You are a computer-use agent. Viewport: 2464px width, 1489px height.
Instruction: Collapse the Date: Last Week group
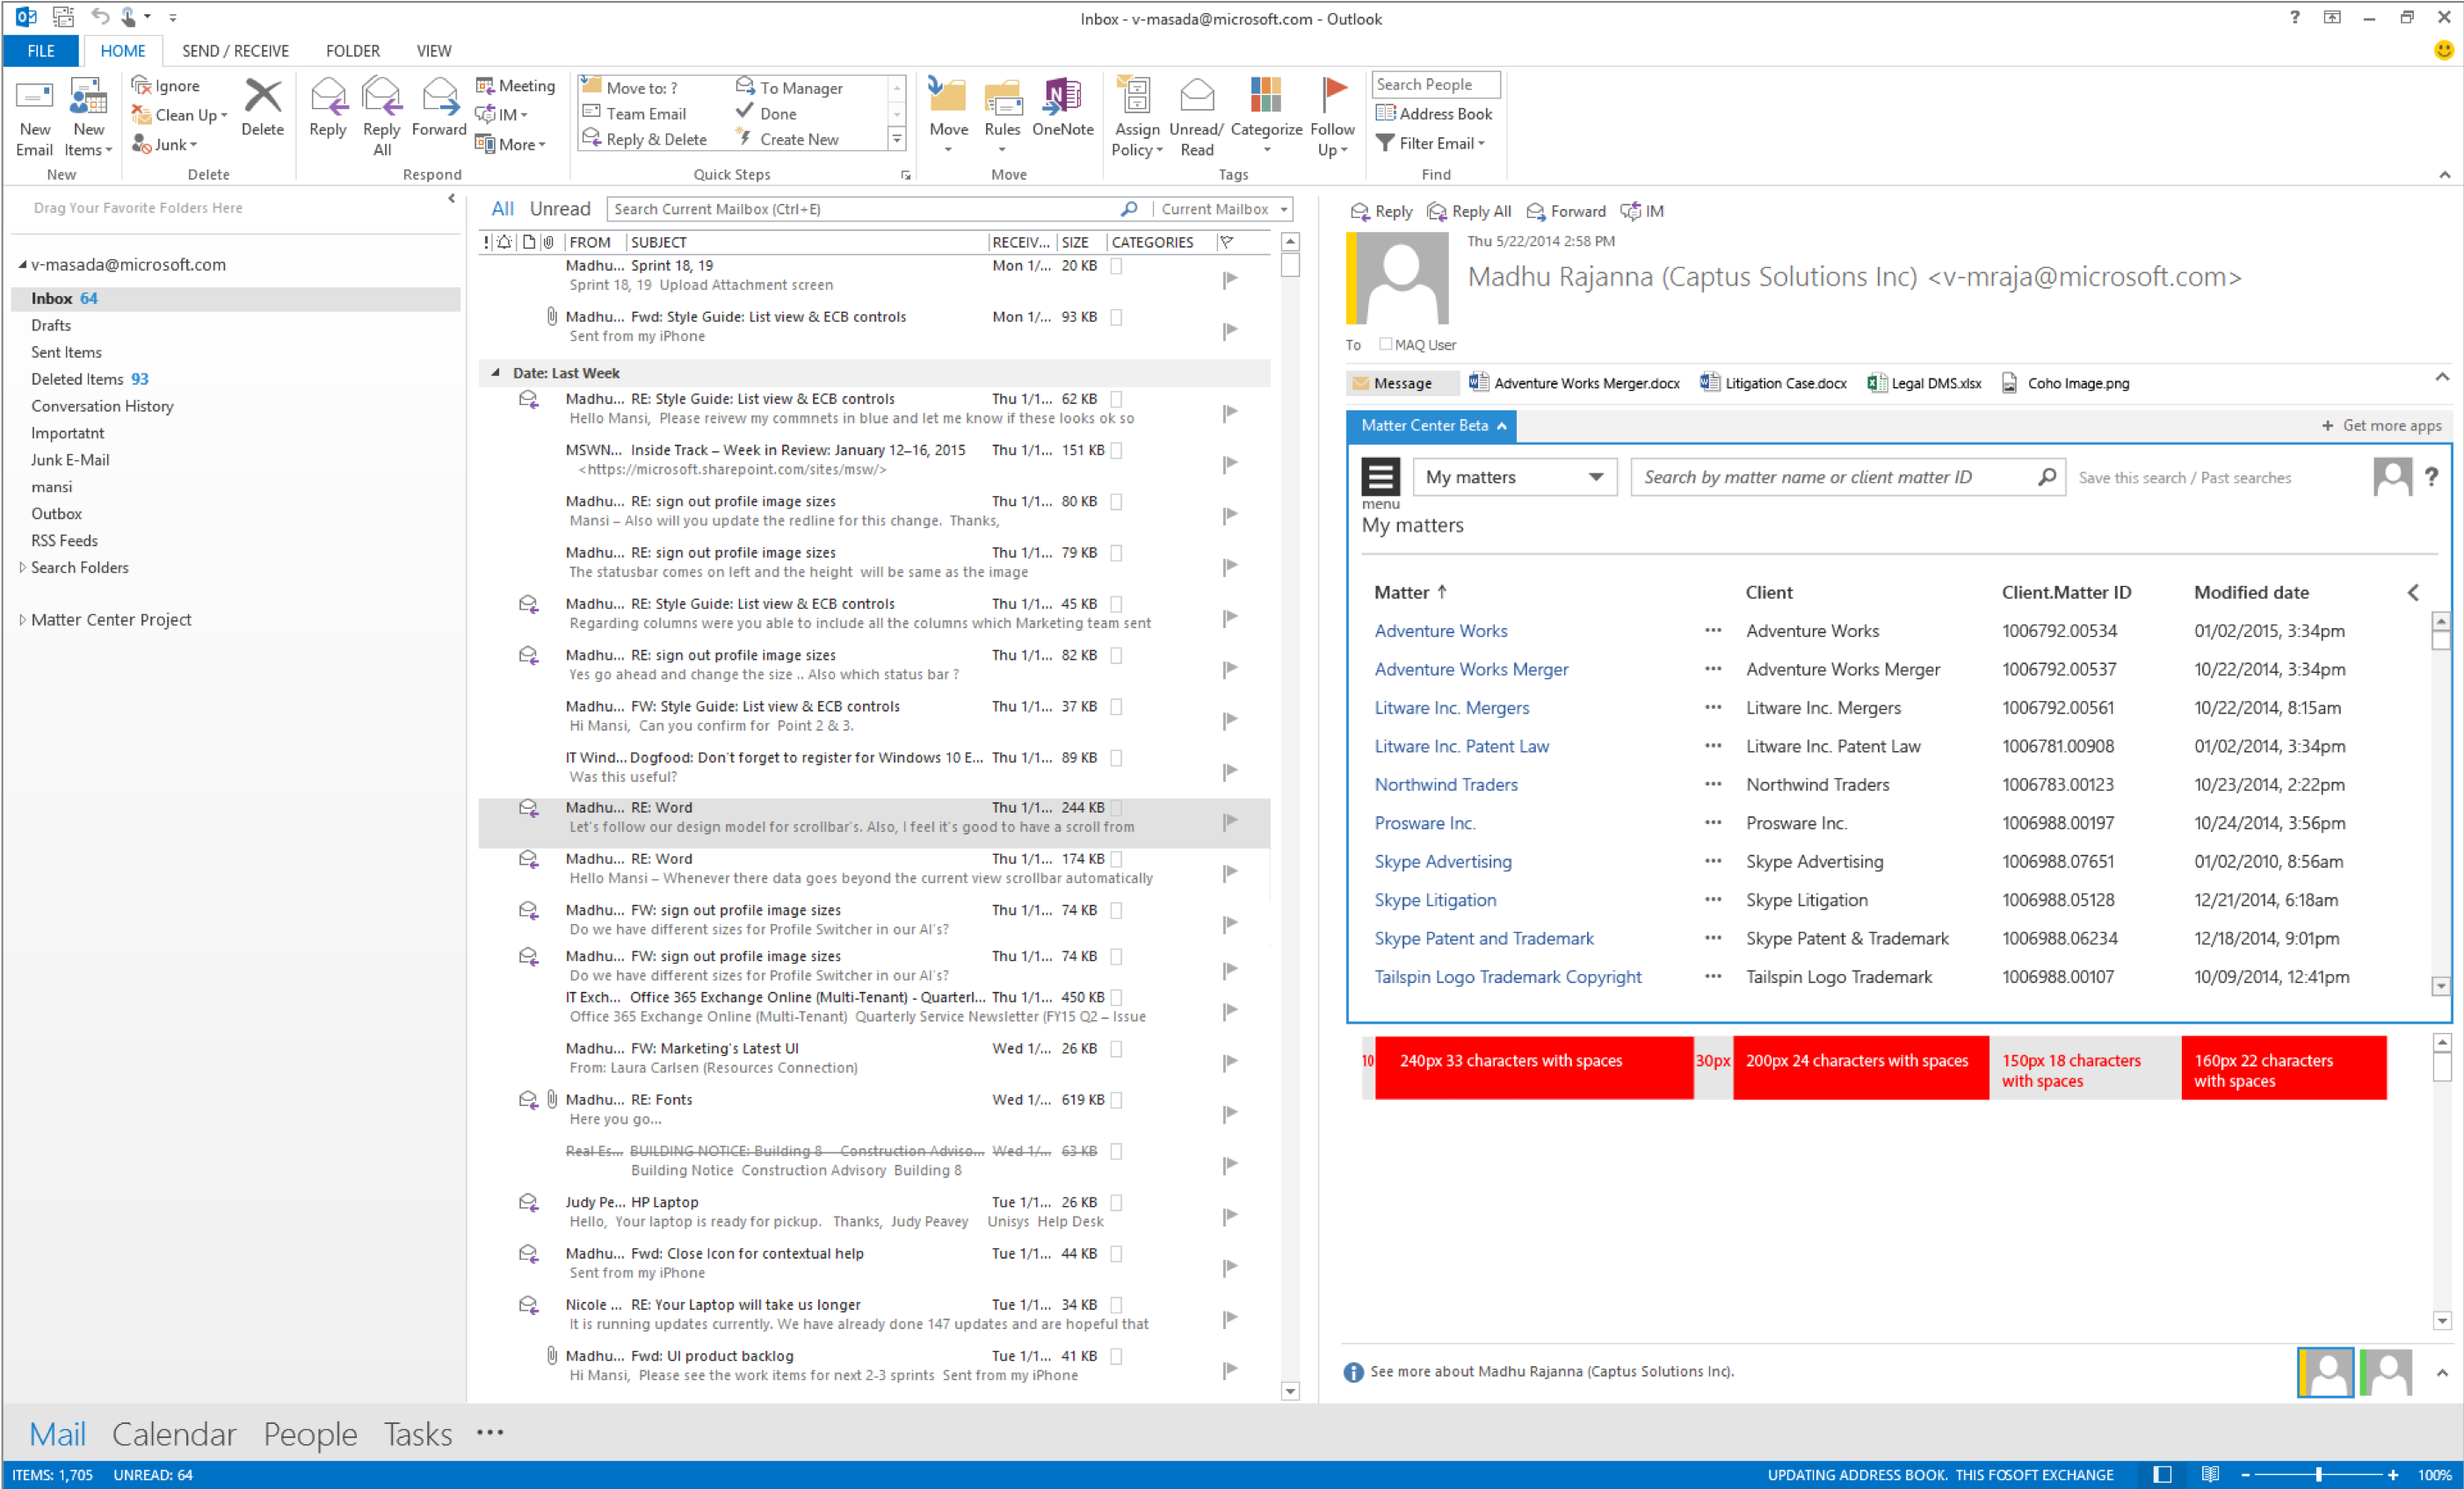(495, 373)
